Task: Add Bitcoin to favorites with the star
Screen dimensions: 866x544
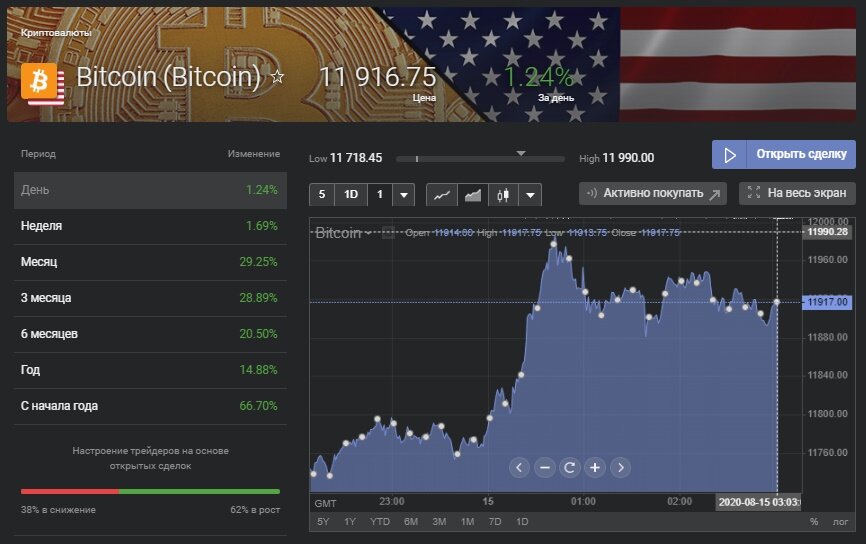Action: pos(278,76)
